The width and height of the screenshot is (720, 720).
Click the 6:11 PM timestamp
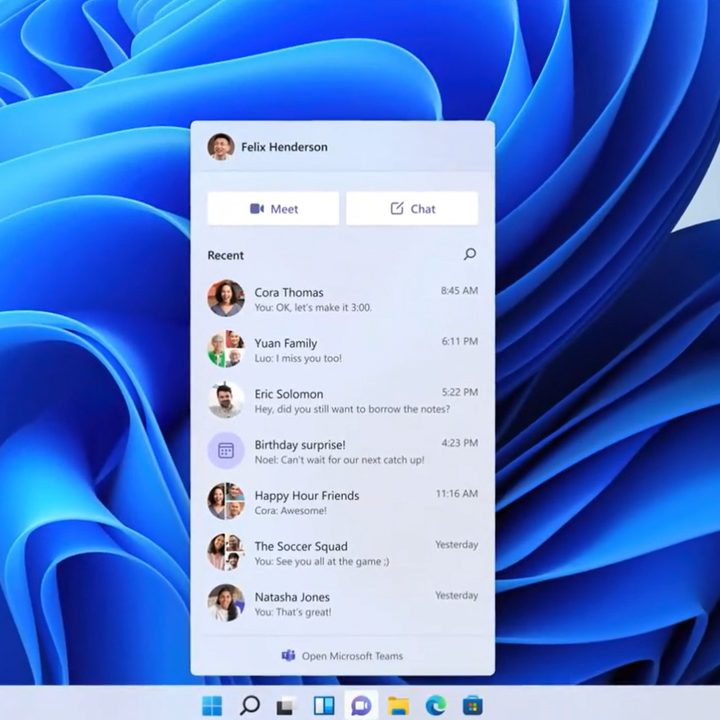(460, 341)
